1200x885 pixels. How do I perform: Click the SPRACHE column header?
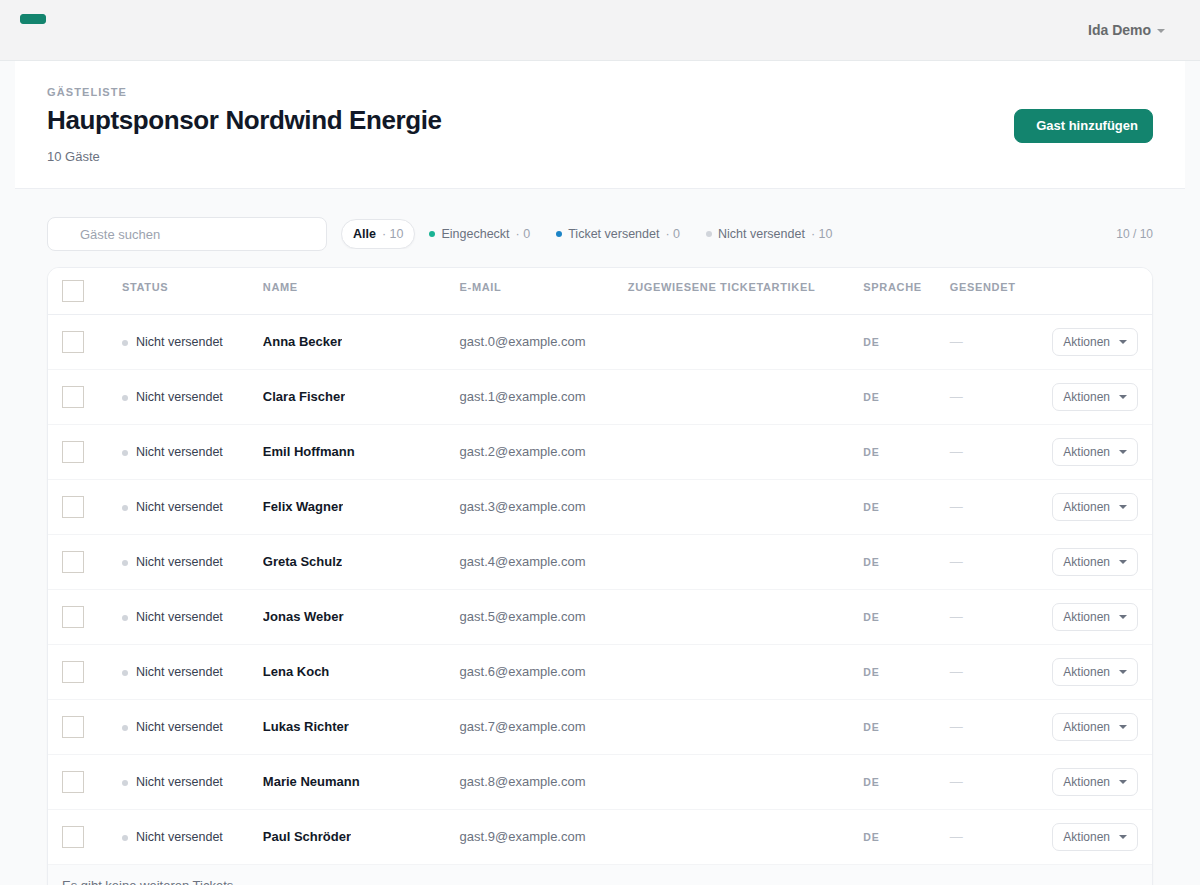click(x=892, y=287)
